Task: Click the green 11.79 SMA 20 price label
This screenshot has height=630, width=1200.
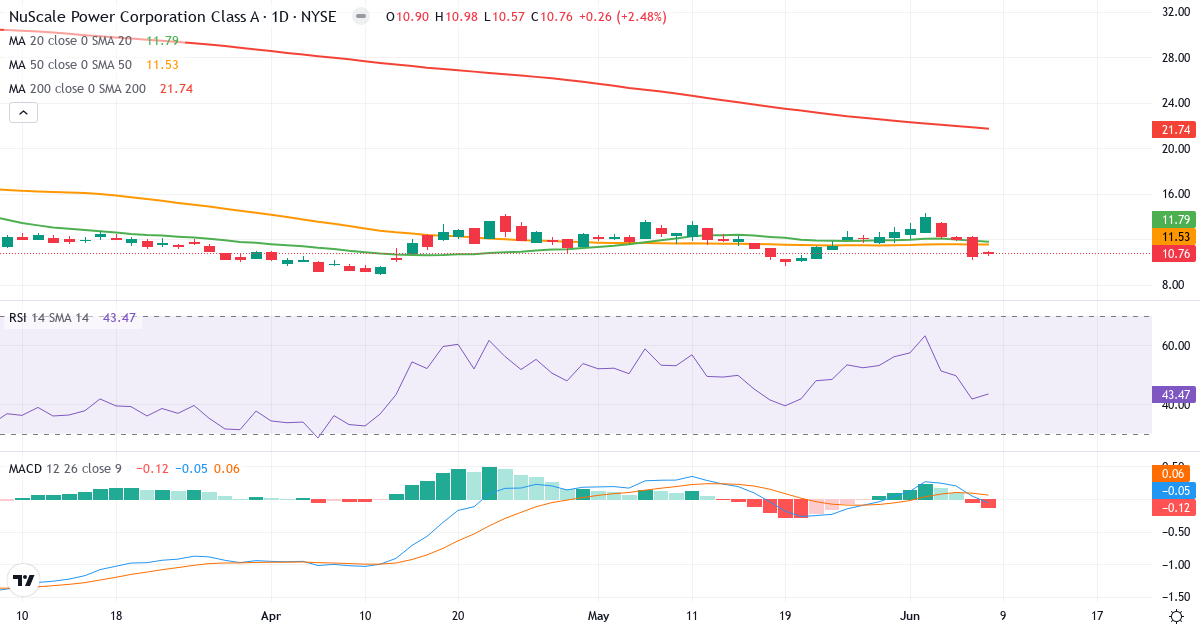Action: [1175, 219]
